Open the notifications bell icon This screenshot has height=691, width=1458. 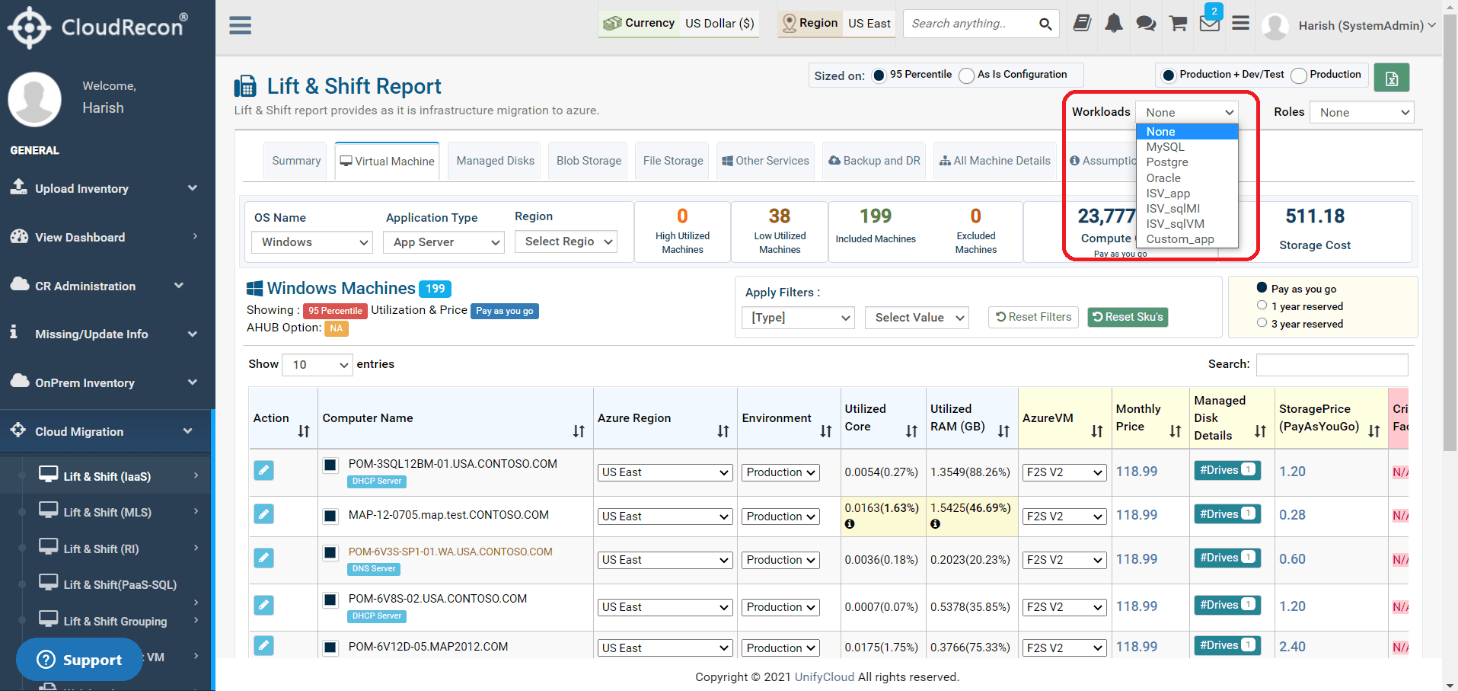1113,24
